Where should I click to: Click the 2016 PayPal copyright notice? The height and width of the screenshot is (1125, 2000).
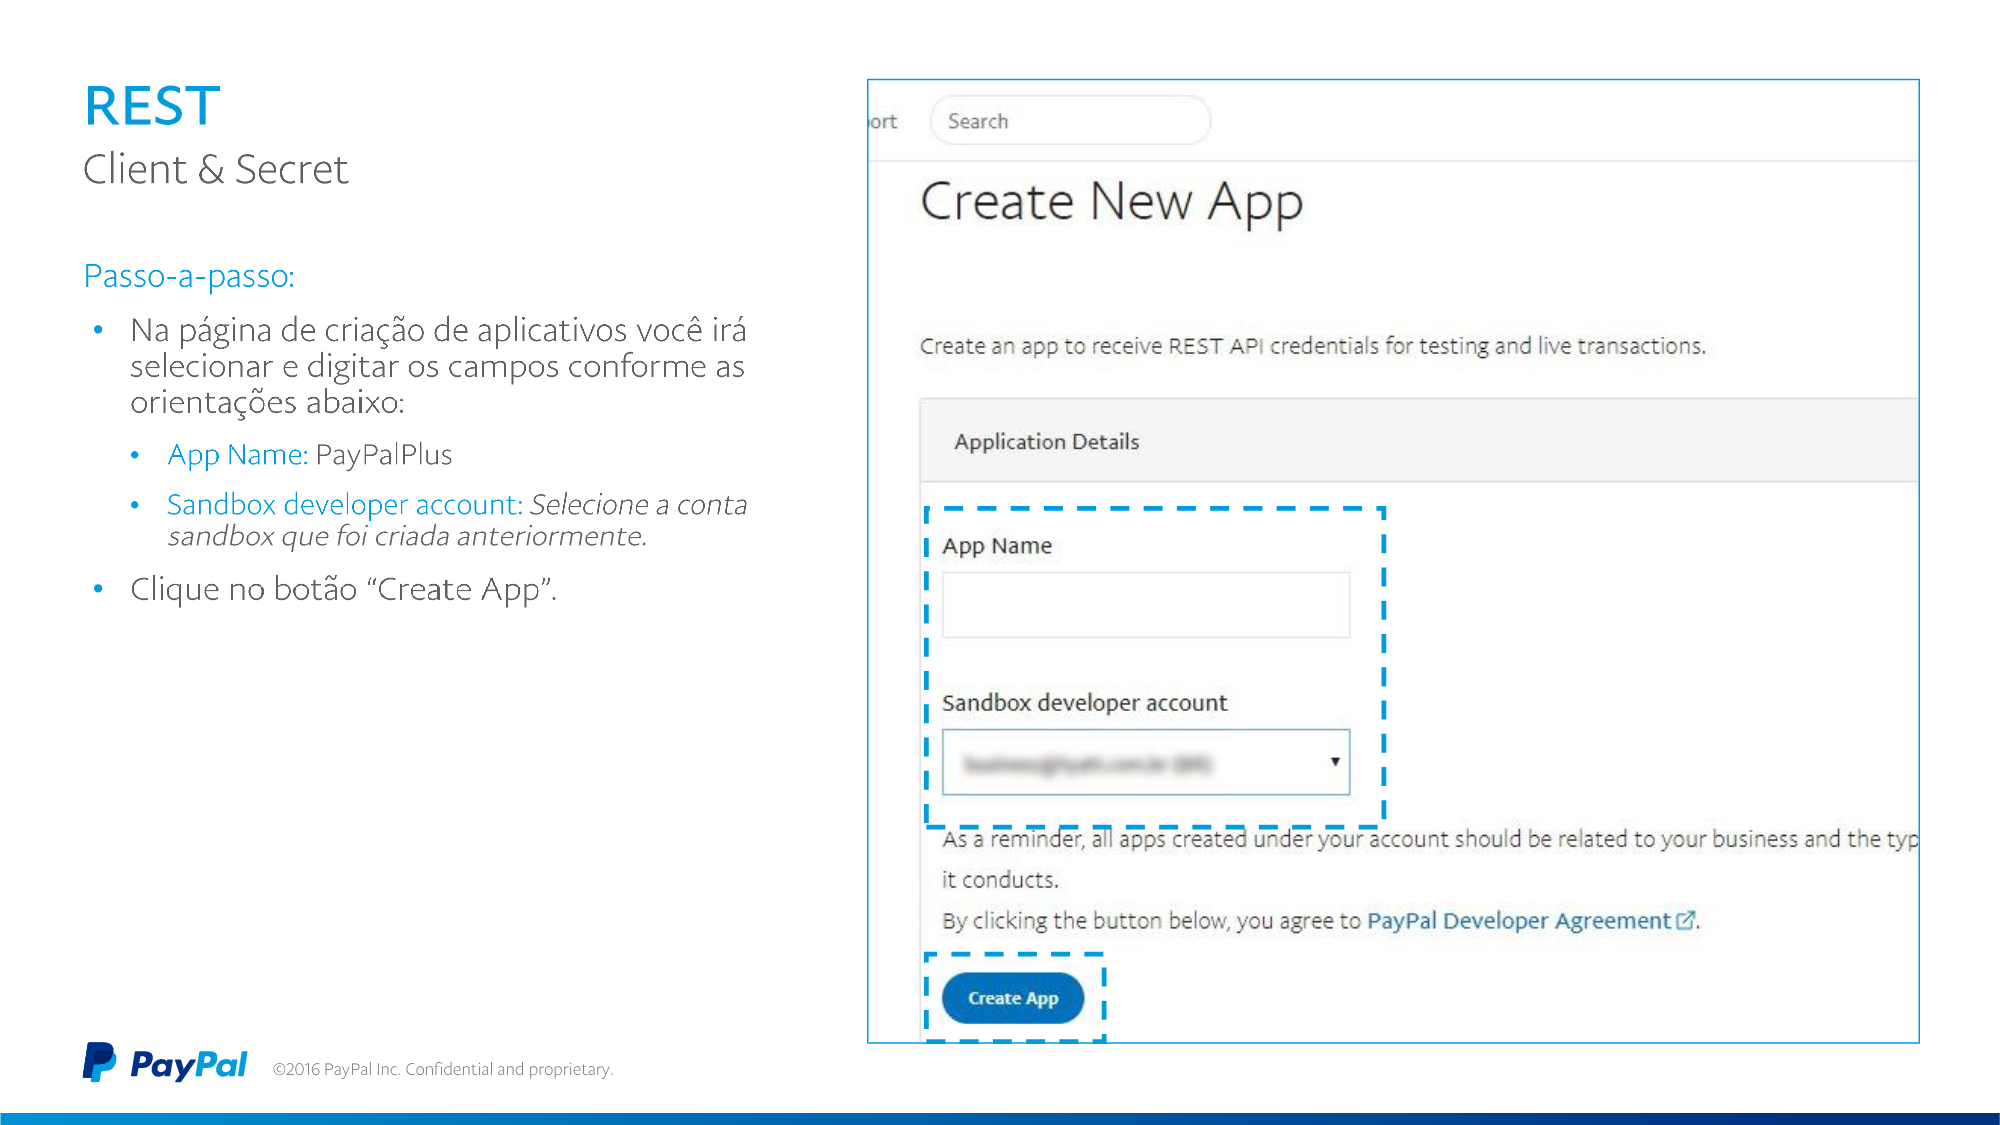coord(442,1069)
